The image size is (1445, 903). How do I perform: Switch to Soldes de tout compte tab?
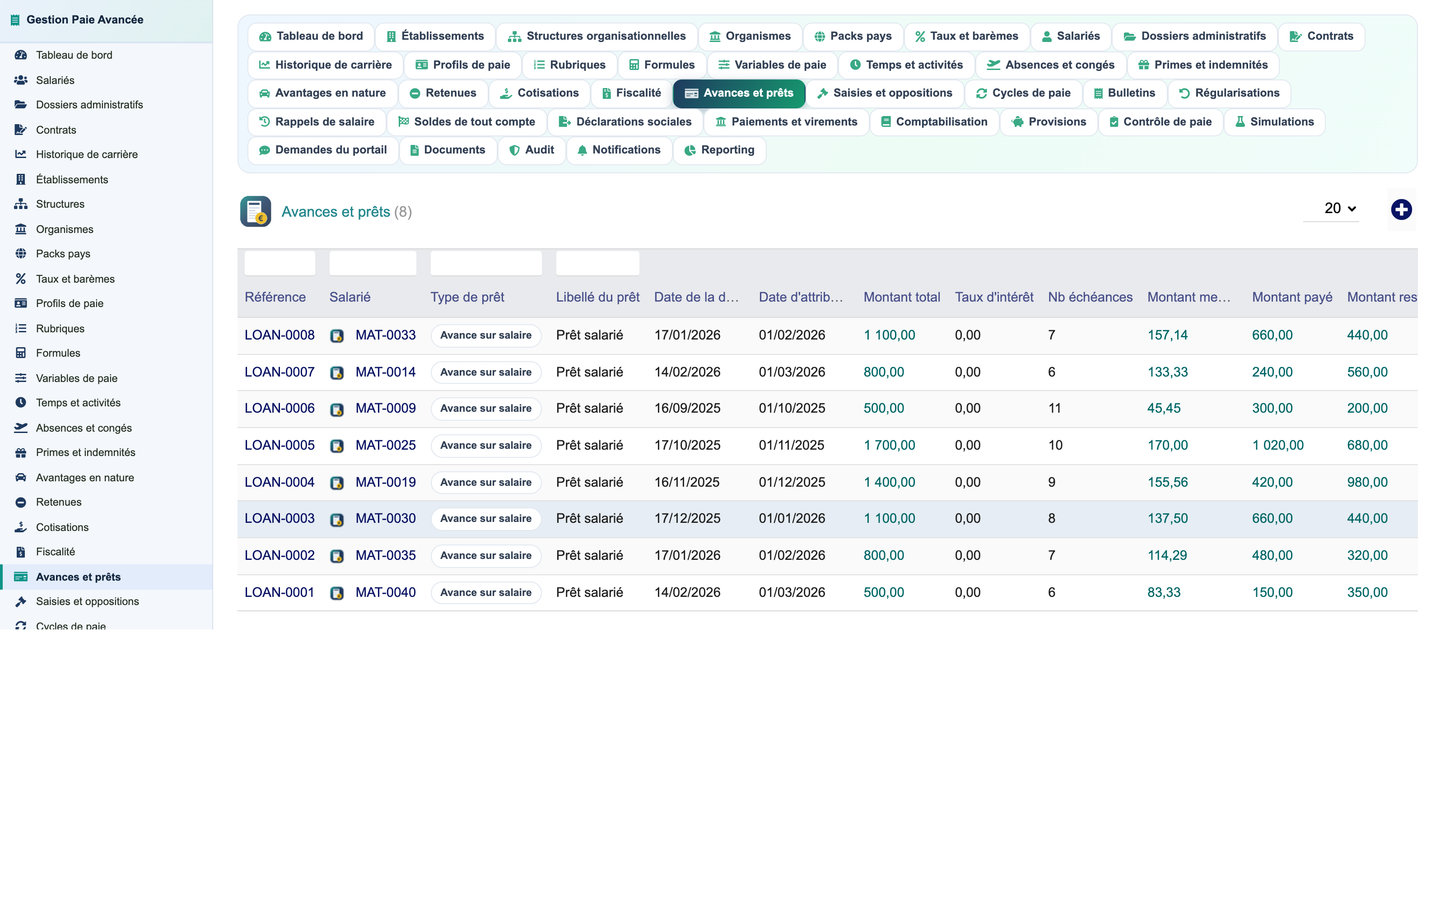pyautogui.click(x=466, y=122)
